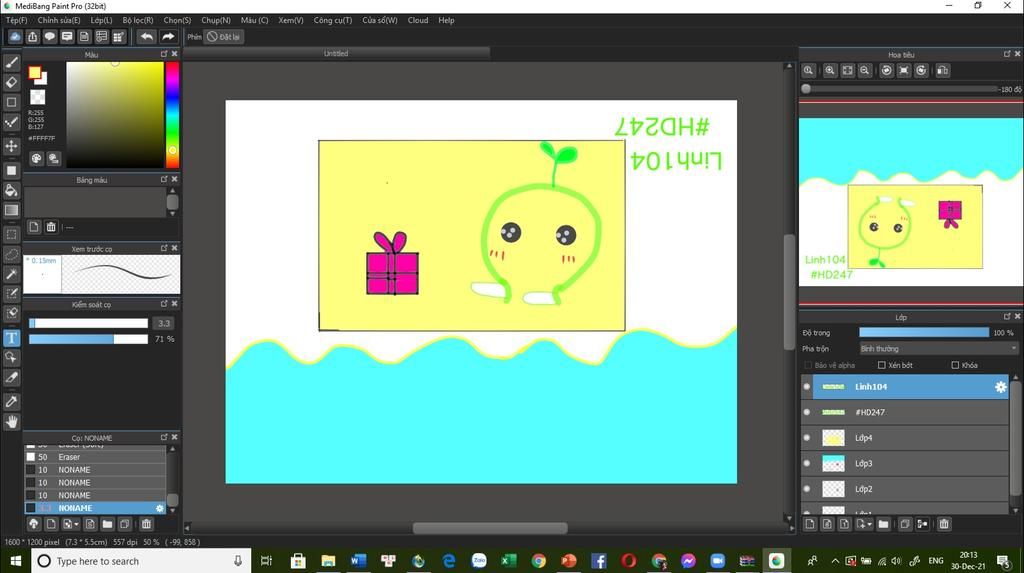Click the Redo arrow button
Screen dimensions: 1024x573
pos(168,37)
